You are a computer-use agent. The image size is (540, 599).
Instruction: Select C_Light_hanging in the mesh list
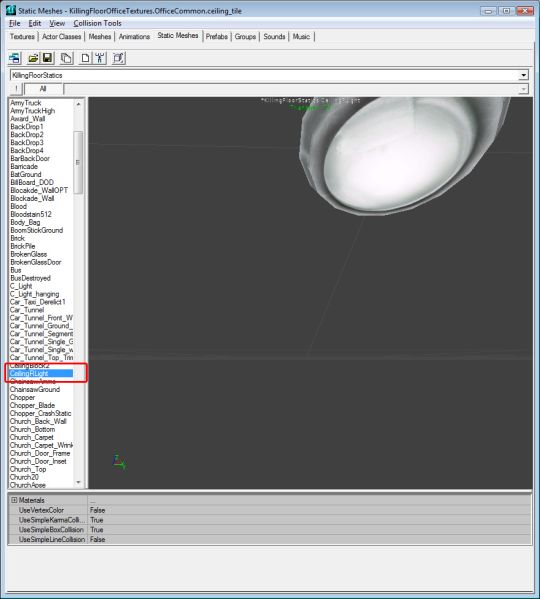pos(34,294)
